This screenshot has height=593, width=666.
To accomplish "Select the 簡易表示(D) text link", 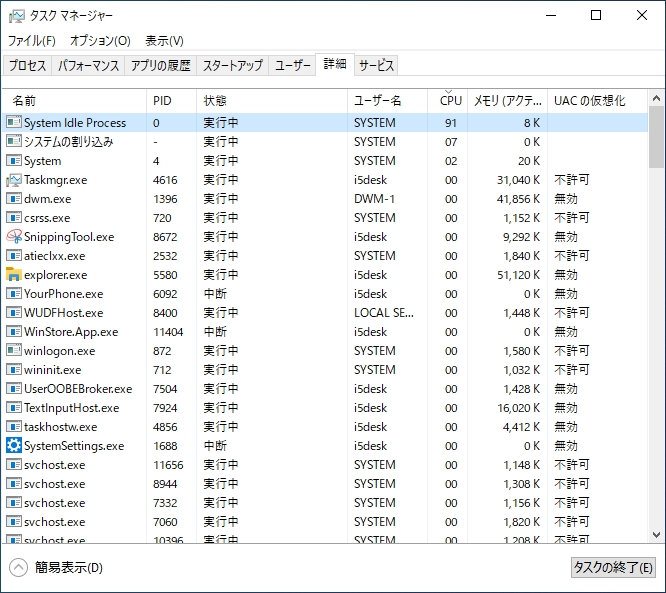I will point(69,568).
